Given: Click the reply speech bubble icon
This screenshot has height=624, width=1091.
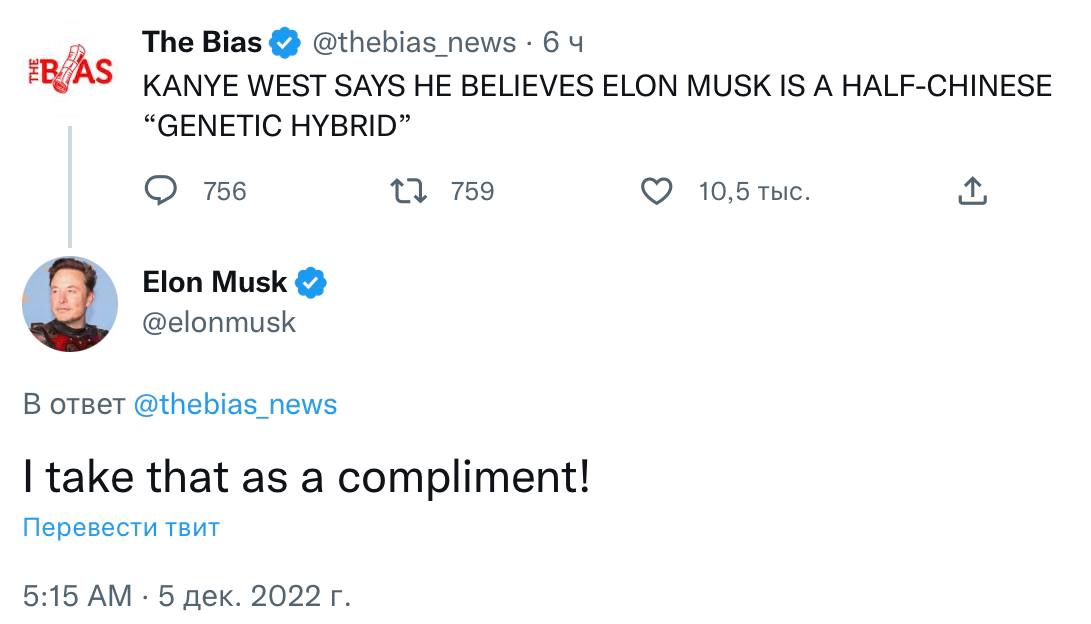Looking at the screenshot, I should click(161, 191).
